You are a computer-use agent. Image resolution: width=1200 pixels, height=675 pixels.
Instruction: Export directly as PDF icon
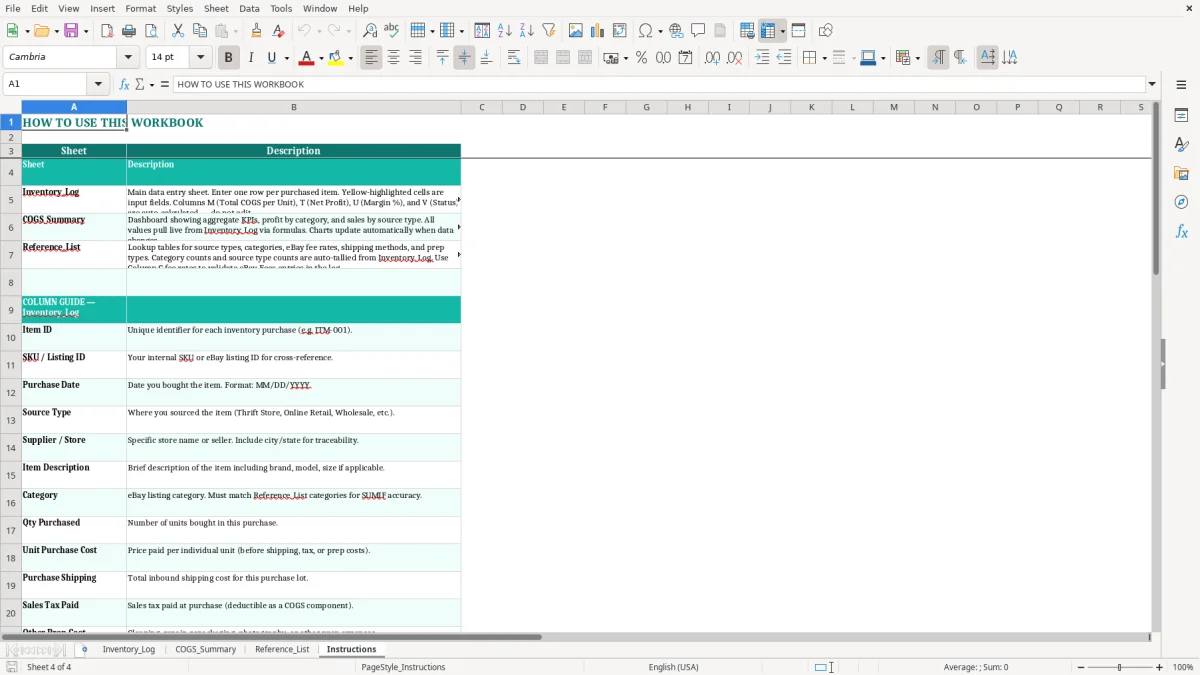(107, 31)
